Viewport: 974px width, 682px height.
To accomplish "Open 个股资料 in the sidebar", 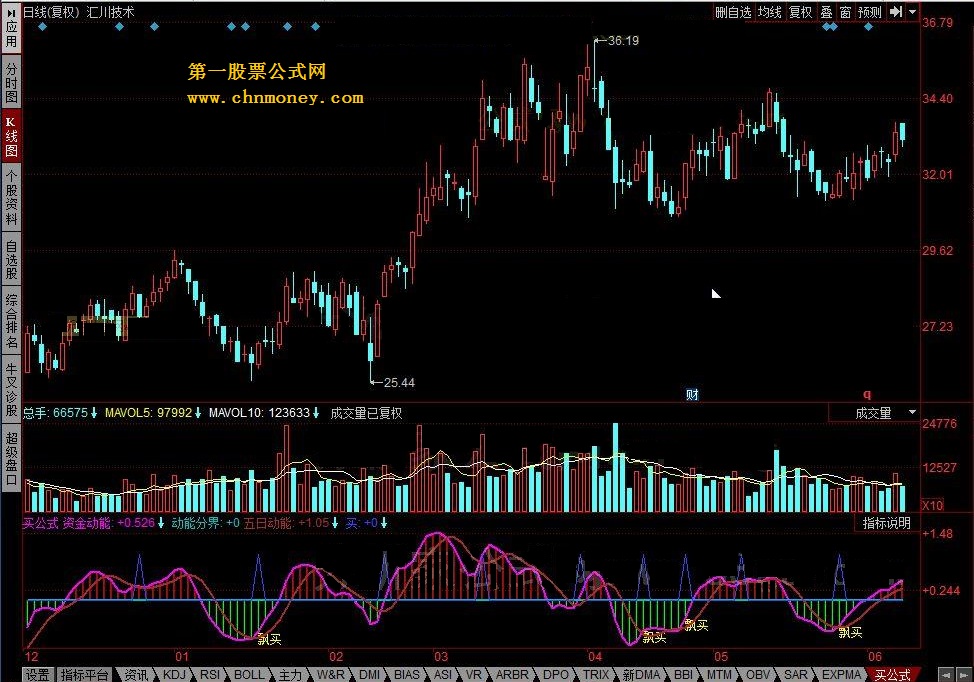I will (x=11, y=197).
